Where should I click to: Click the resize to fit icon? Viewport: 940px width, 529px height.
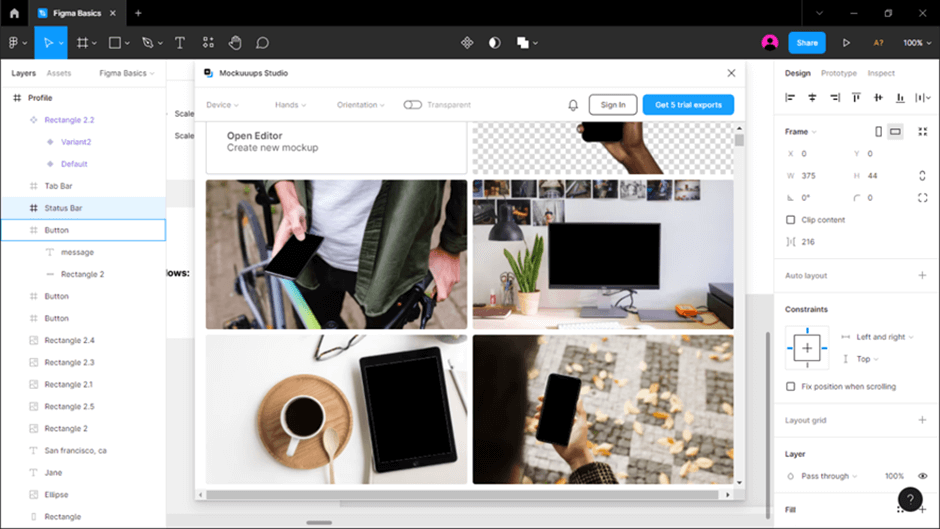tap(923, 131)
